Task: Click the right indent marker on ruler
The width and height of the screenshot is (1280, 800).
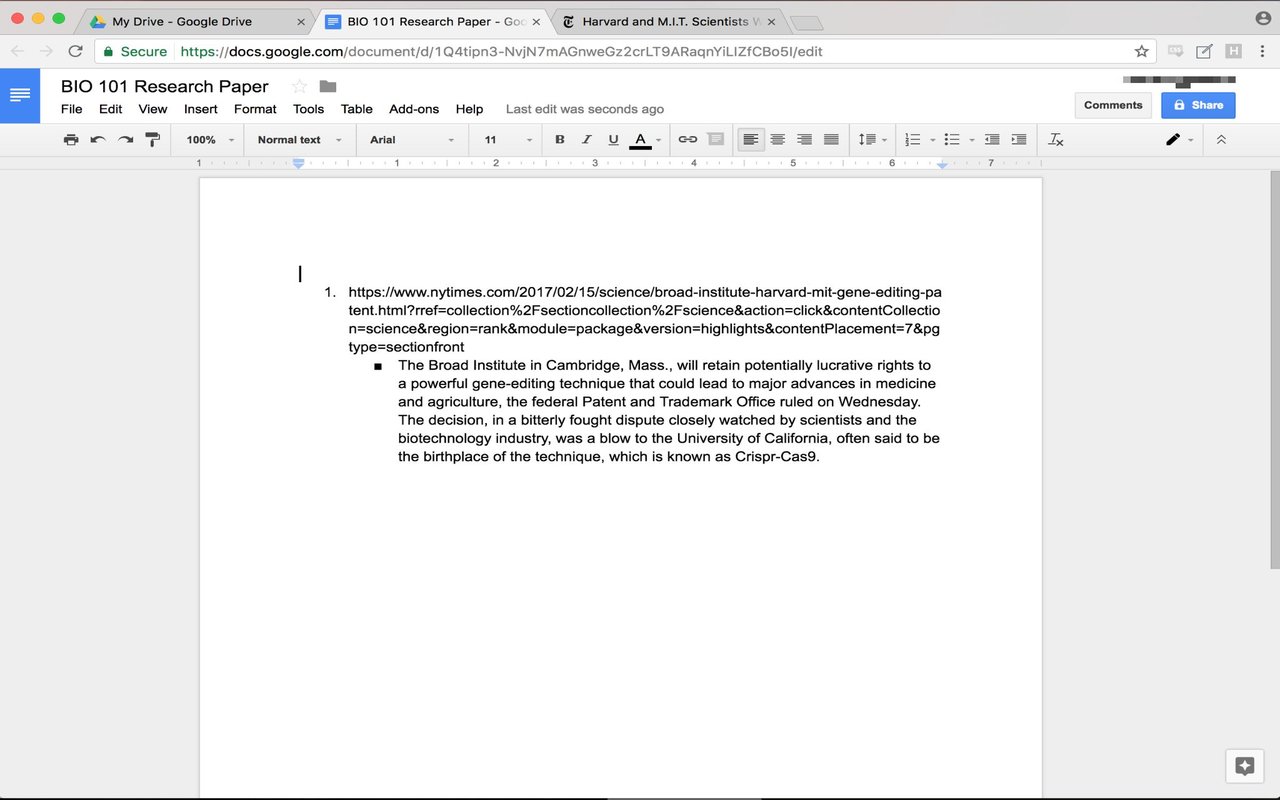Action: 942,164
